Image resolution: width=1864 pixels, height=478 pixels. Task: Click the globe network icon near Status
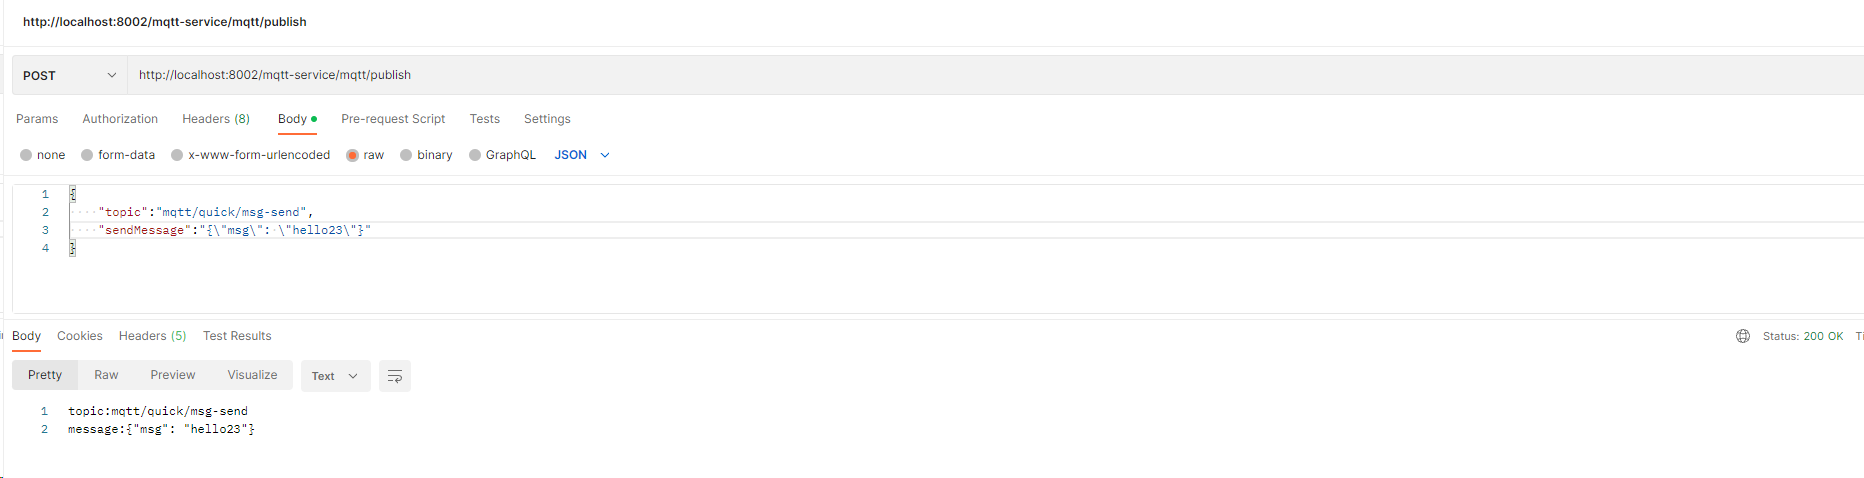pos(1743,336)
